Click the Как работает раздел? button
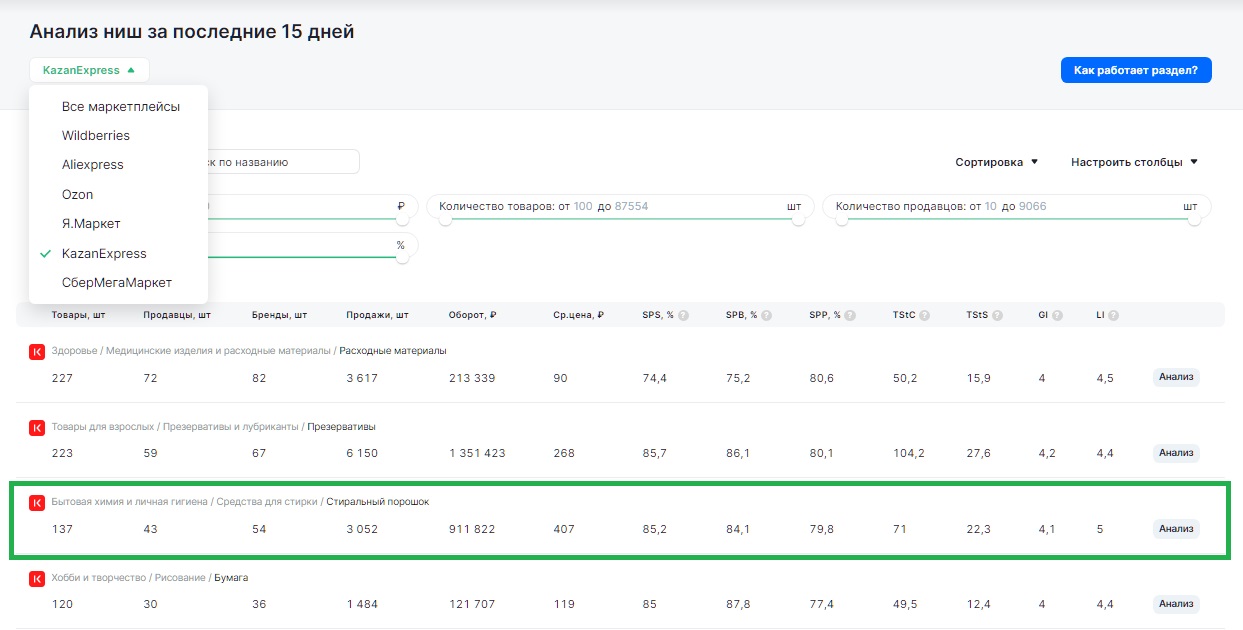The image size is (1243, 630). (1135, 70)
